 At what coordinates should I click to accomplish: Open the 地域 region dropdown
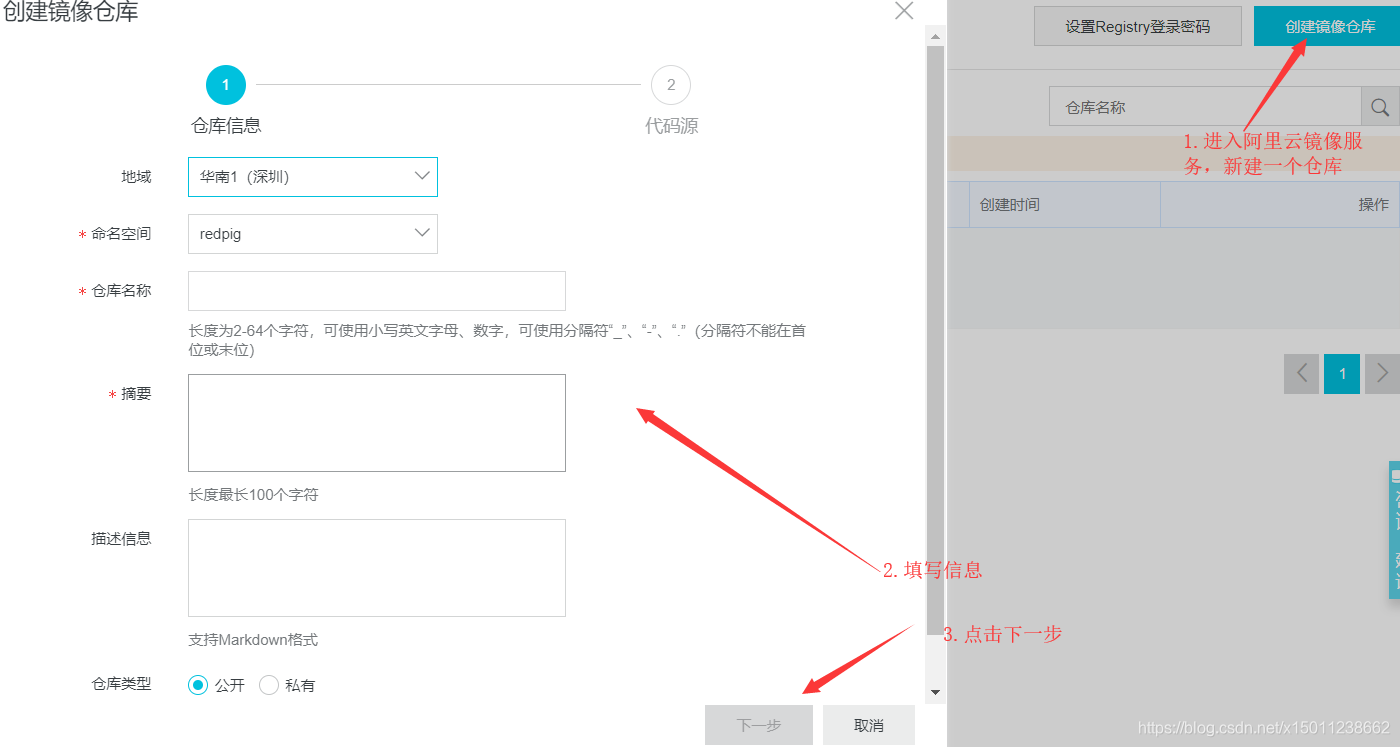[x=313, y=177]
